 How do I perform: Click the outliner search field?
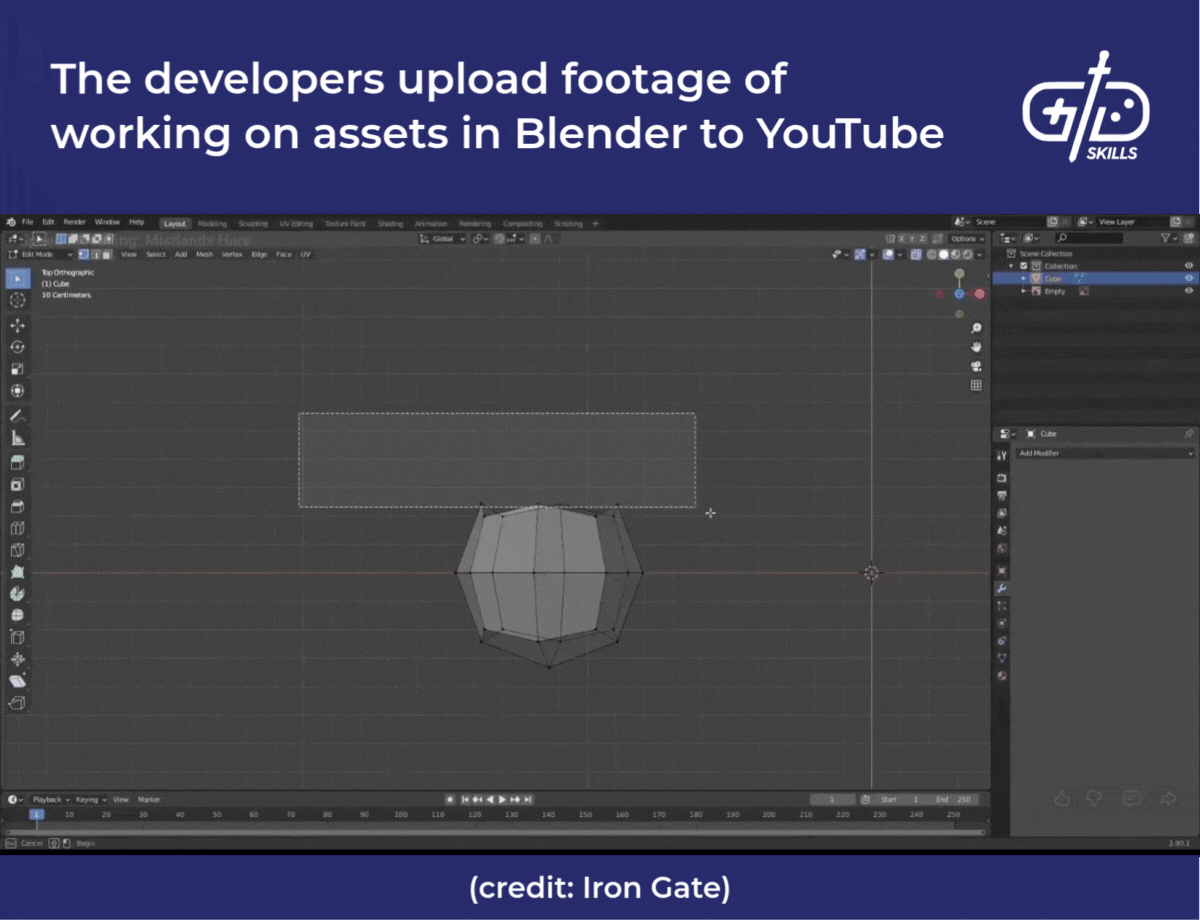point(1089,238)
